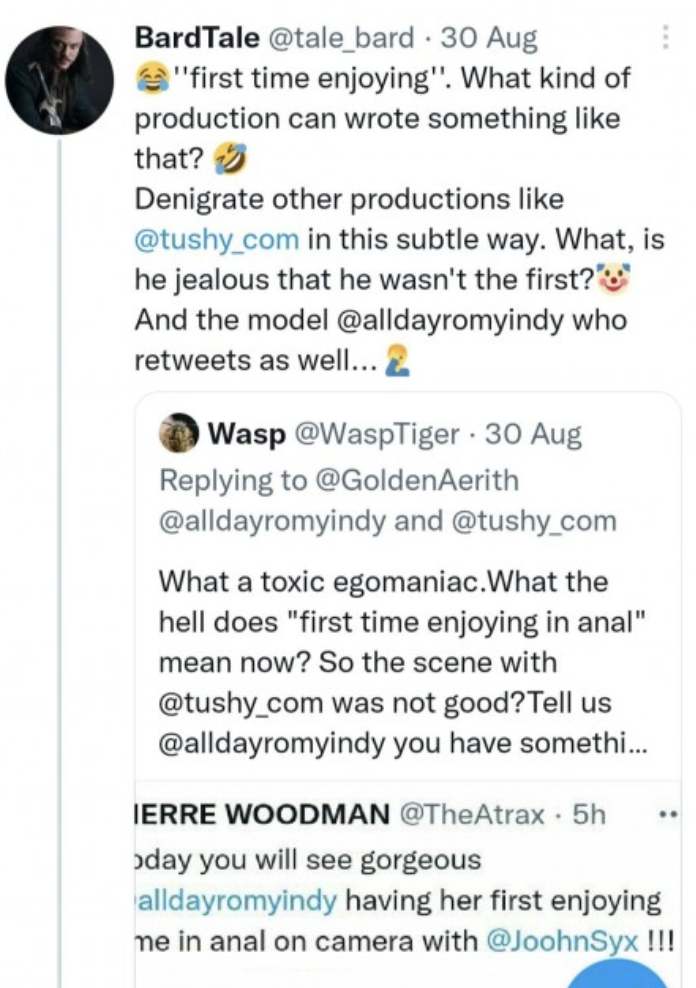Click the Wasp display name

244,435
